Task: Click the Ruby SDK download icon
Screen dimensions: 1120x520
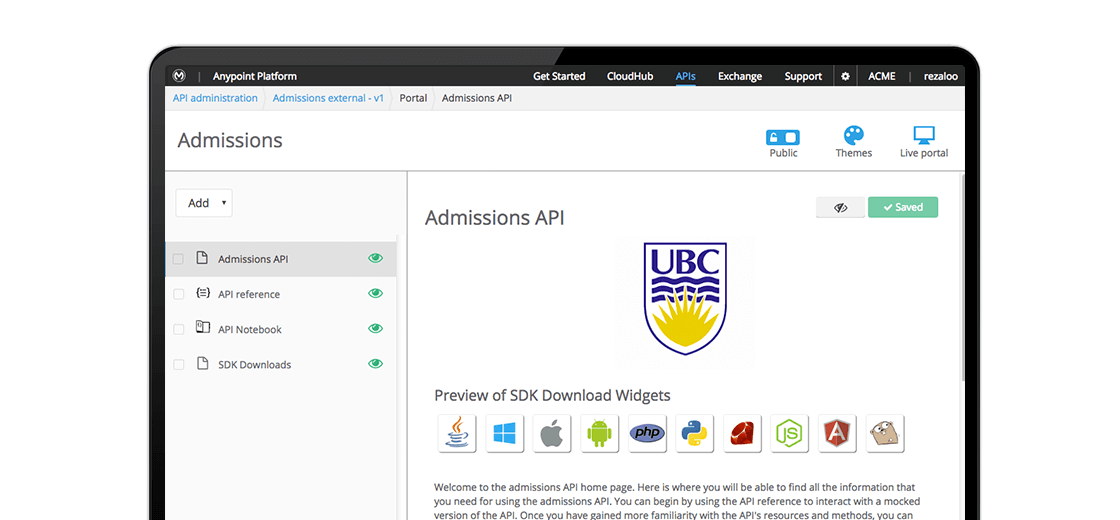Action: [x=742, y=434]
